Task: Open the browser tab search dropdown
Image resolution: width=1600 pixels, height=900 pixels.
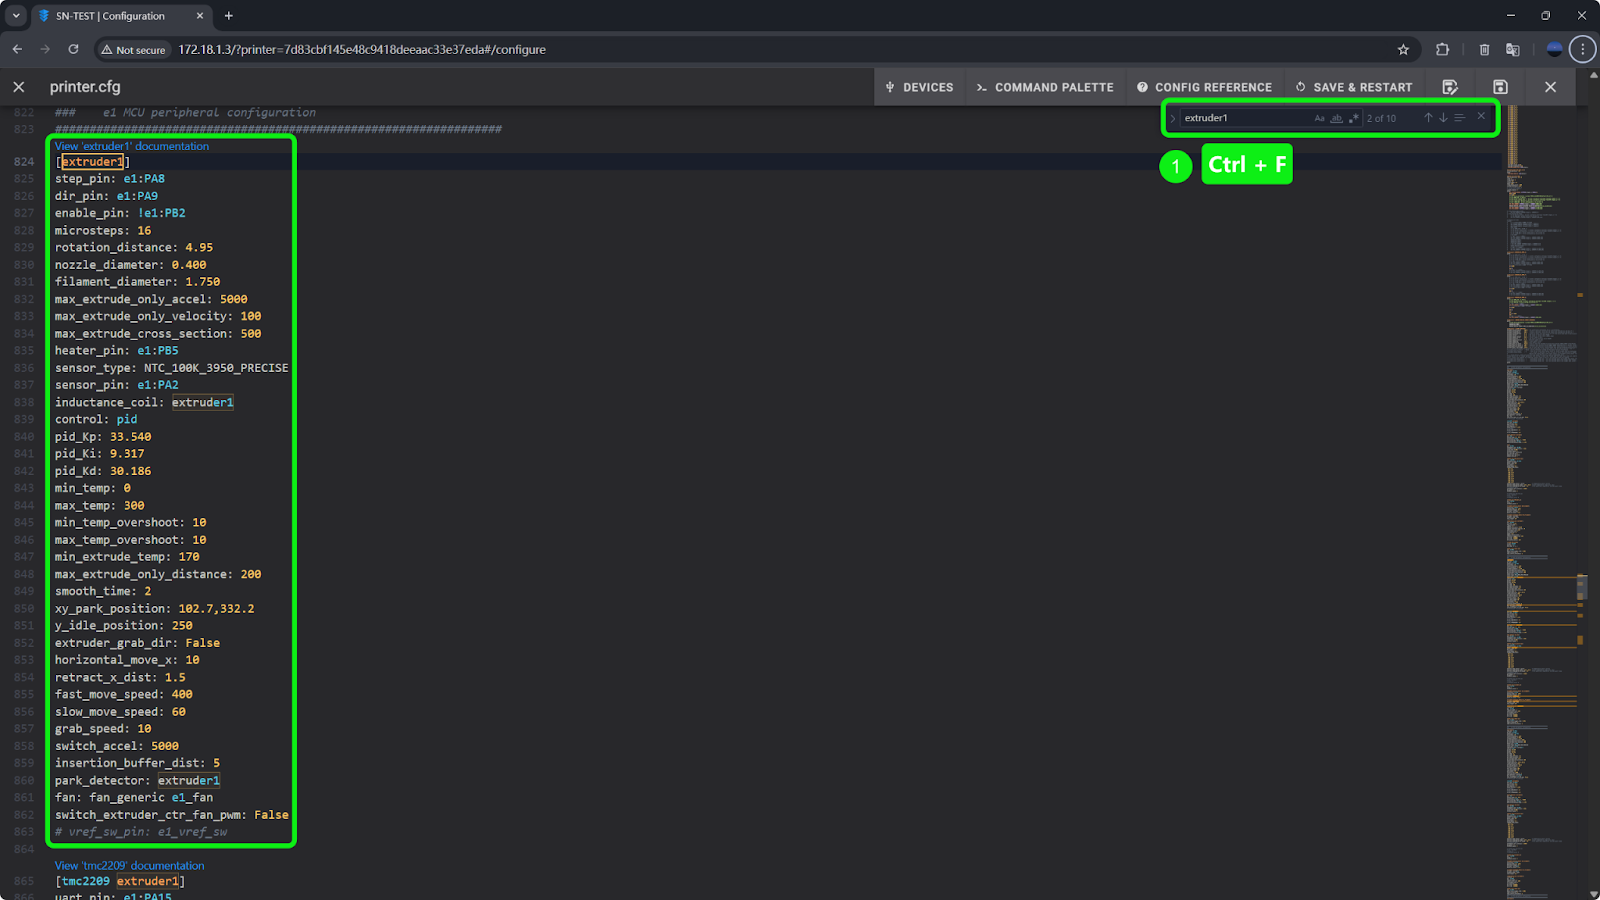Action: [x=16, y=16]
